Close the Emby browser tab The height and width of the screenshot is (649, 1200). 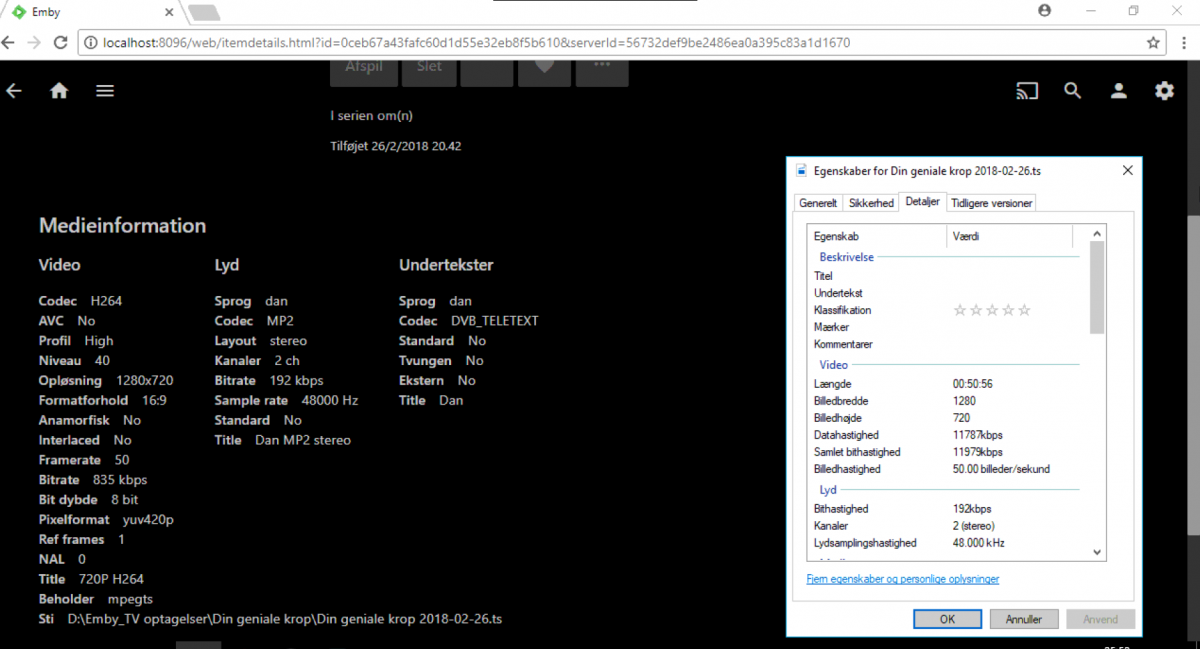pyautogui.click(x=168, y=12)
